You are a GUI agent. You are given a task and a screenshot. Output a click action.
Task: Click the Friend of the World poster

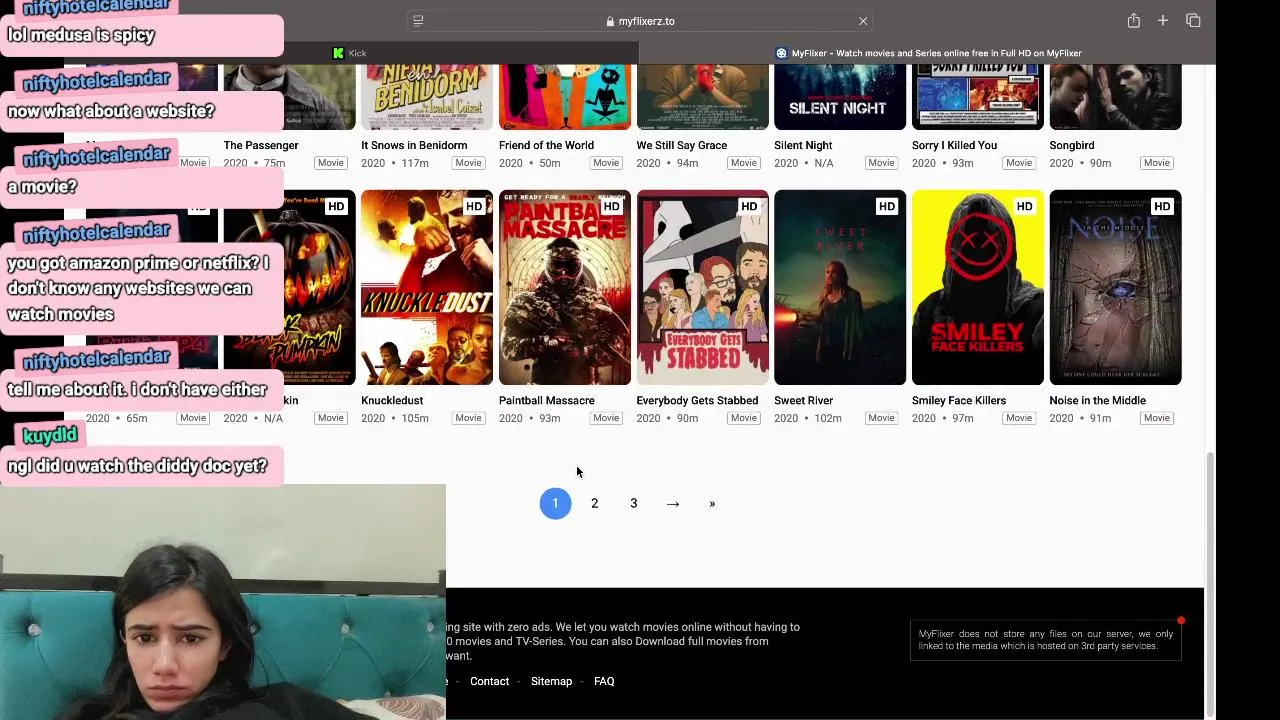pos(565,97)
